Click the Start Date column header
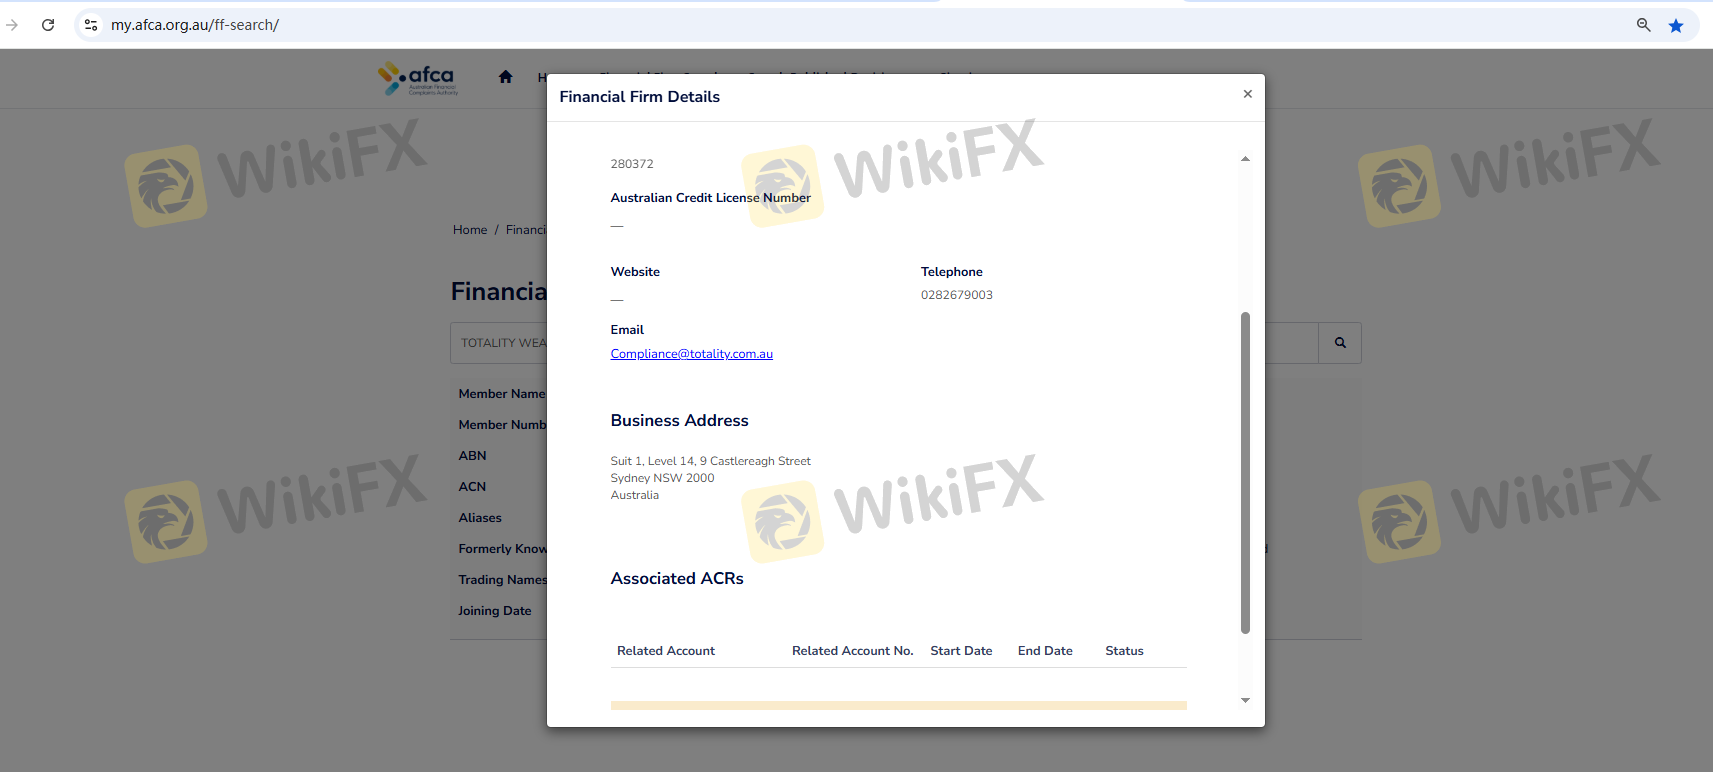Image resolution: width=1713 pixels, height=772 pixels. click(960, 651)
